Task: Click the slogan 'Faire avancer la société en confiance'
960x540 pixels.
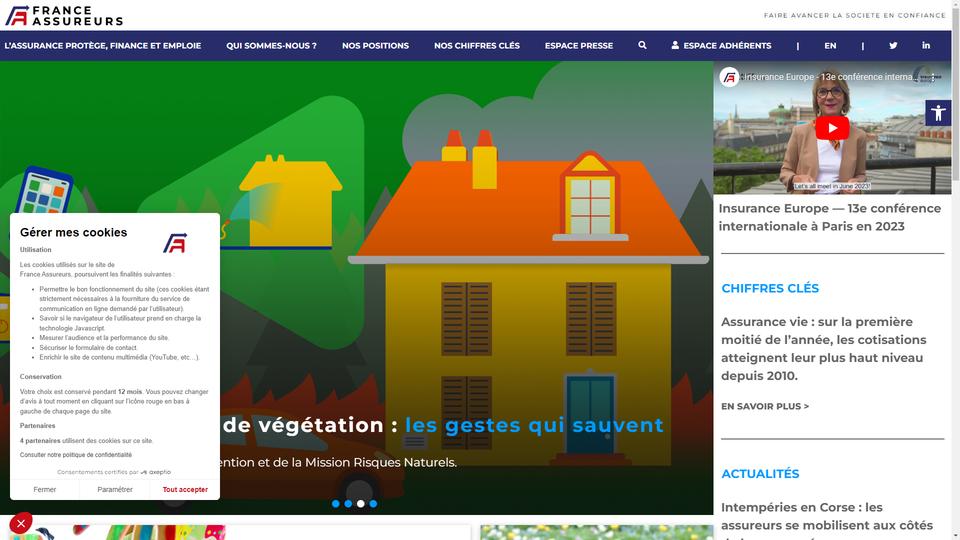Action: (855, 15)
